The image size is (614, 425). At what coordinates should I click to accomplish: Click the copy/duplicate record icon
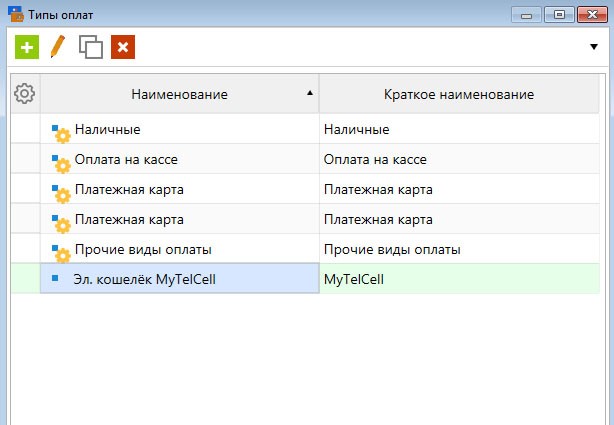click(x=91, y=47)
